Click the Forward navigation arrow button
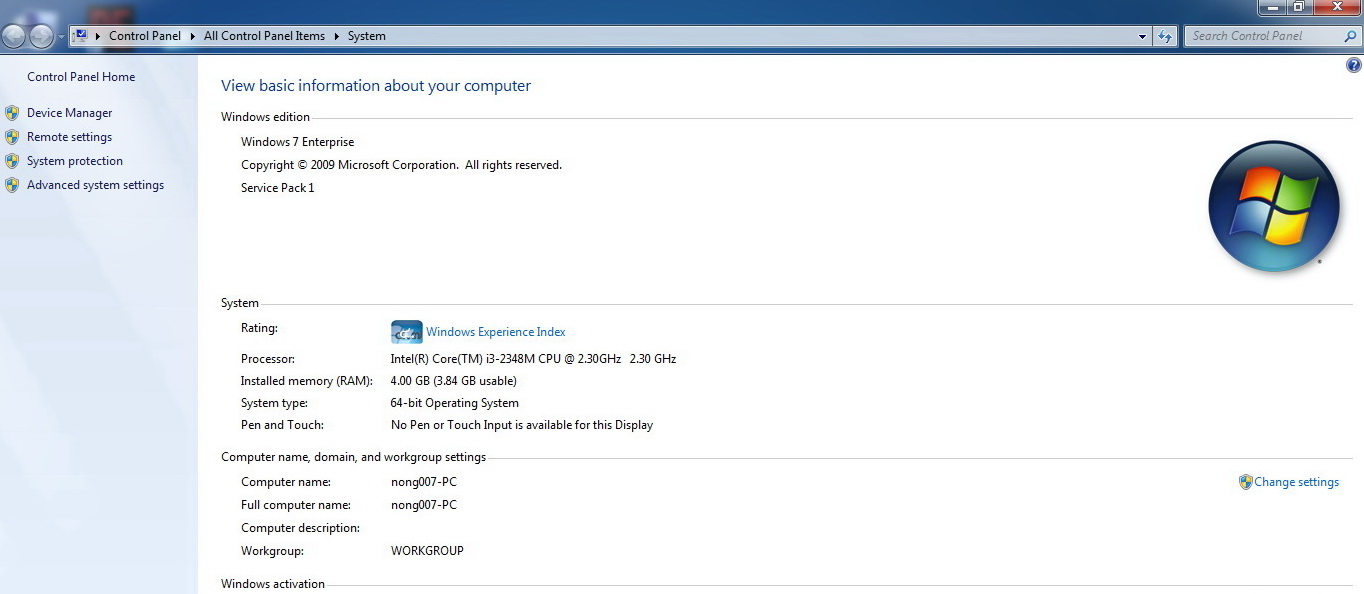1364x594 pixels. 42,37
